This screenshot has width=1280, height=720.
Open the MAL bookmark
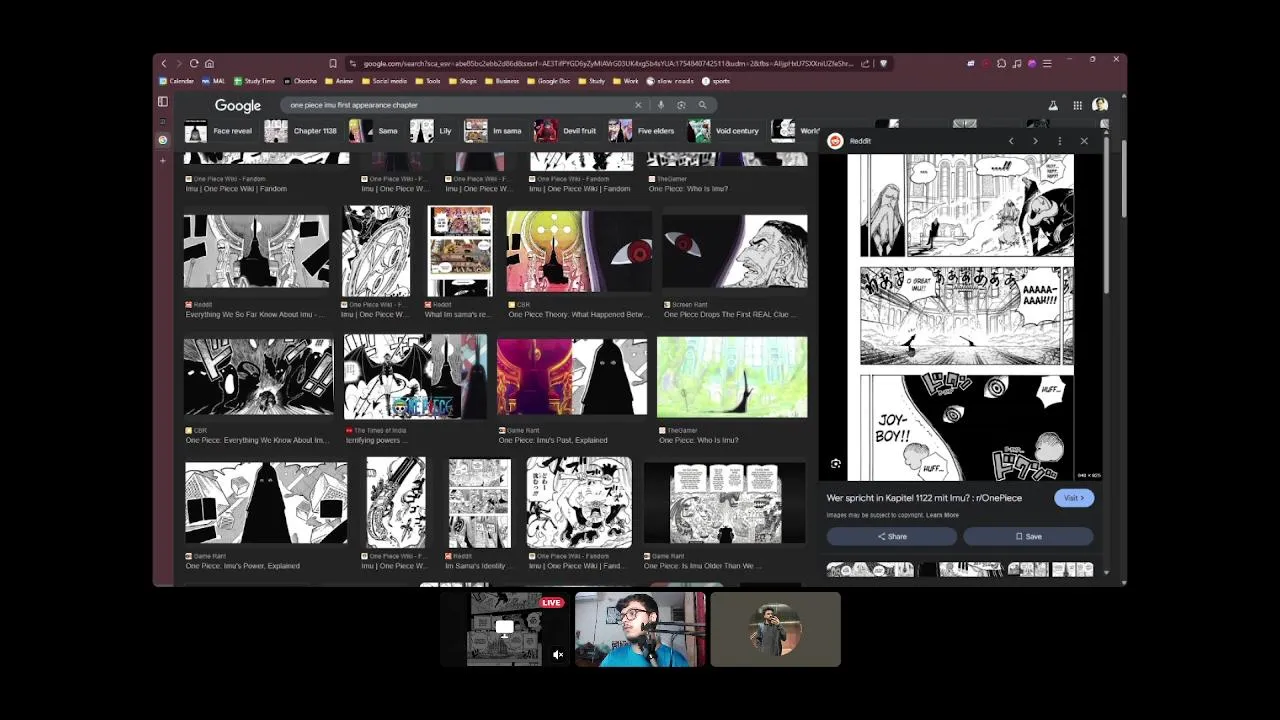coord(213,81)
